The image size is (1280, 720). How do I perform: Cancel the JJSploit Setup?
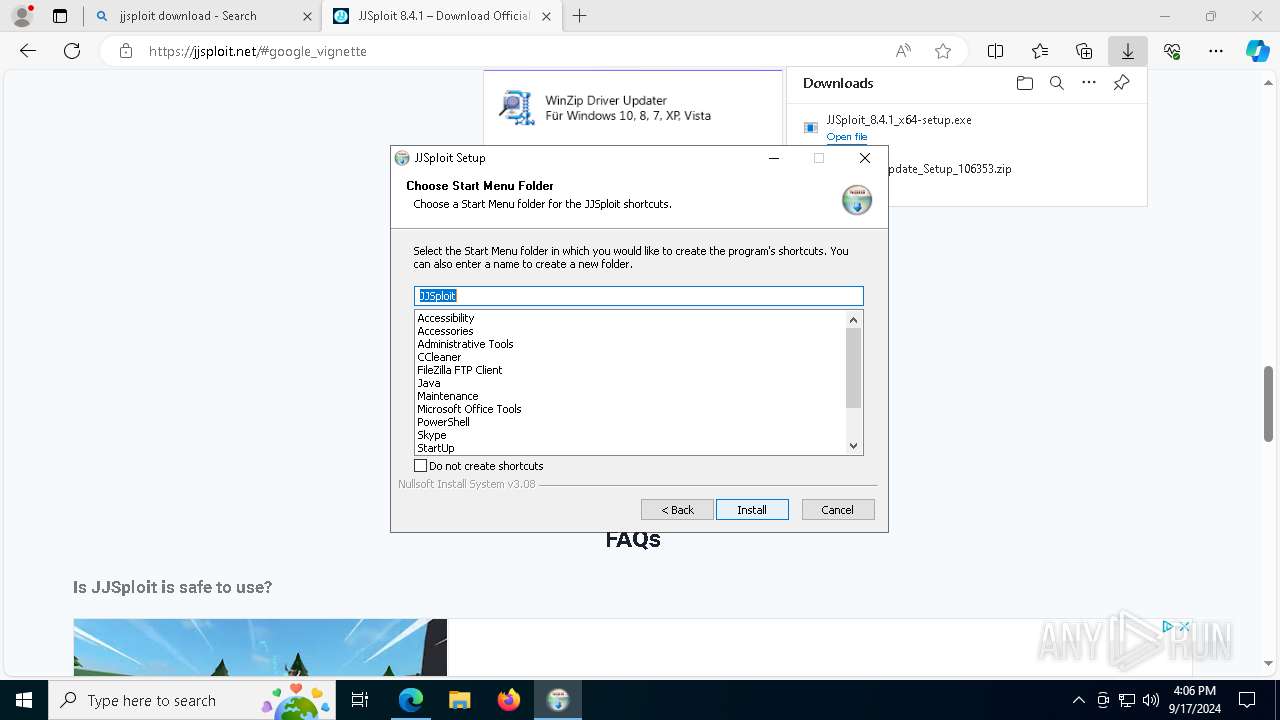tap(838, 510)
